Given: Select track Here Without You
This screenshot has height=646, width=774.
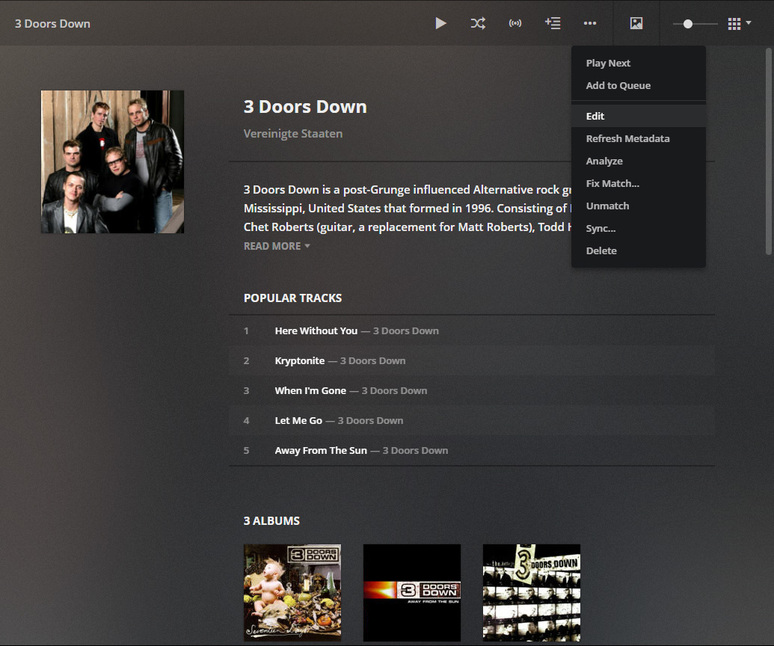Looking at the screenshot, I should pos(316,331).
